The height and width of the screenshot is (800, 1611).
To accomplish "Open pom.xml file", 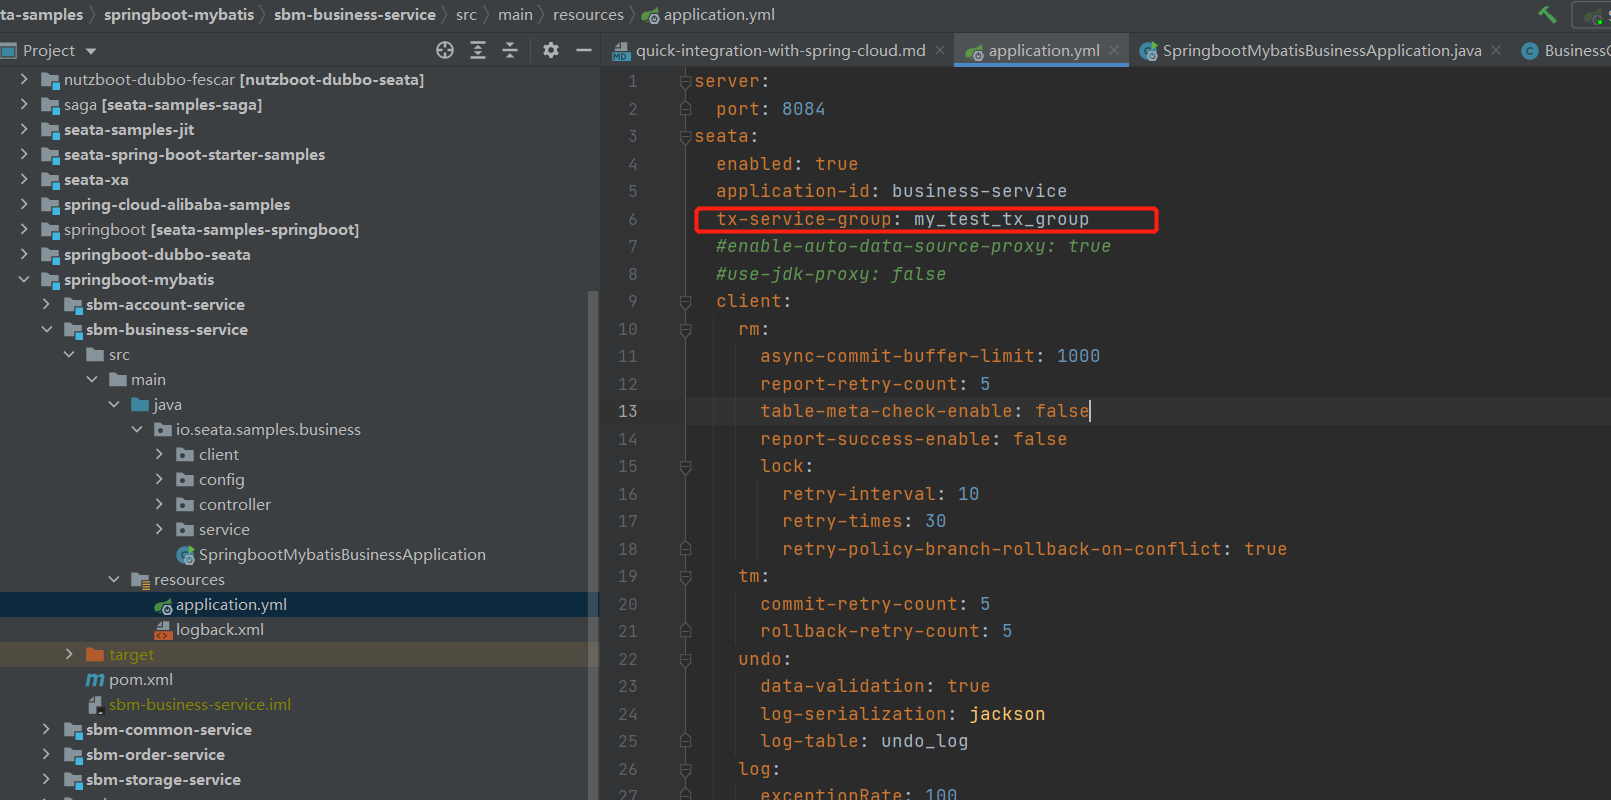I will click(141, 679).
